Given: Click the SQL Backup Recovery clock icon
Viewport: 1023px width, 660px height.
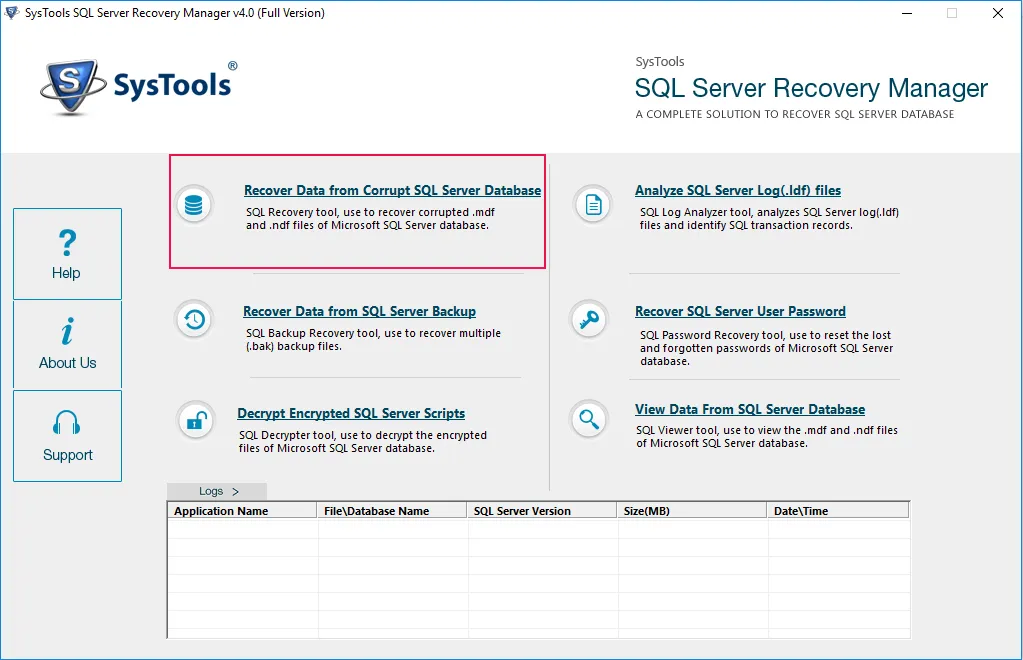Looking at the screenshot, I should [x=194, y=319].
